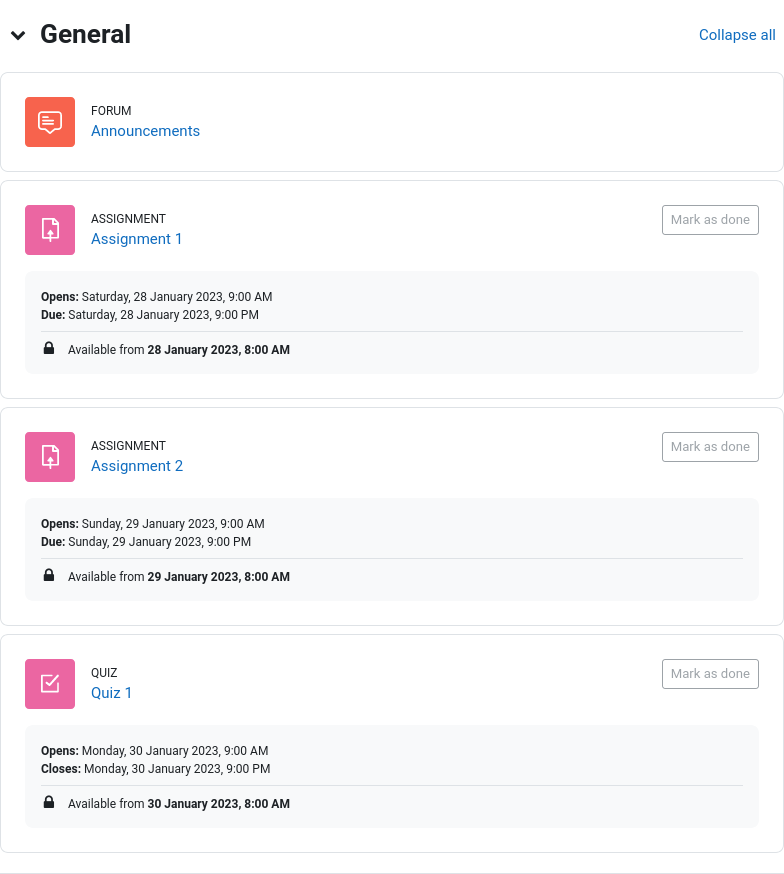Click the Quiz 1 checkmark icon
The image size is (784, 874).
tap(50, 684)
